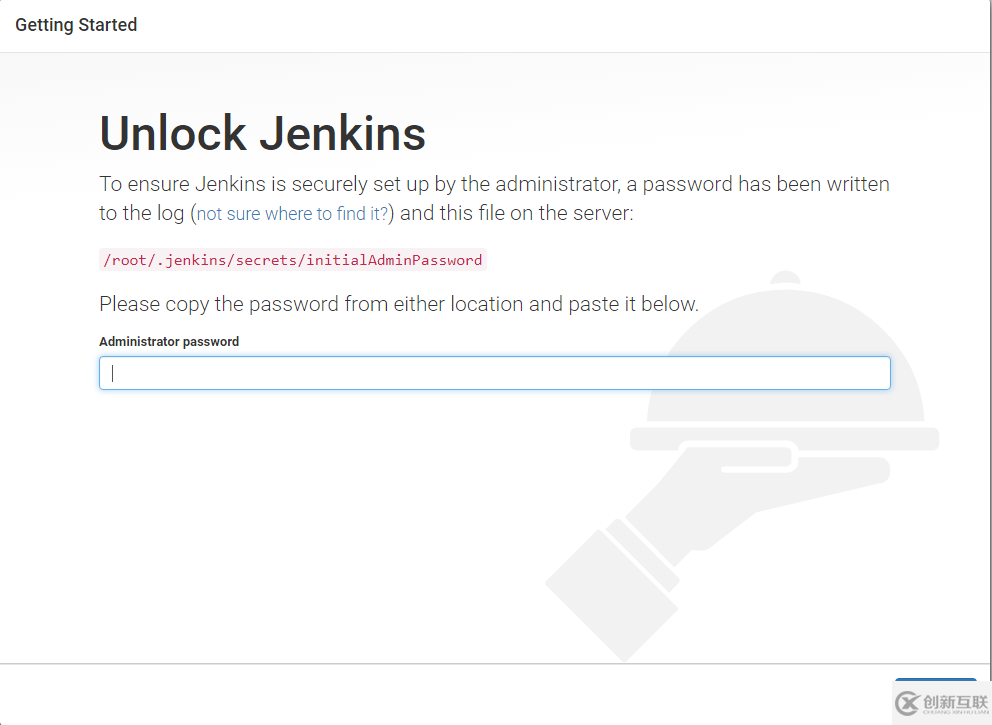The height and width of the screenshot is (725, 992).
Task: Click the Getting Started header label
Action: 76,24
